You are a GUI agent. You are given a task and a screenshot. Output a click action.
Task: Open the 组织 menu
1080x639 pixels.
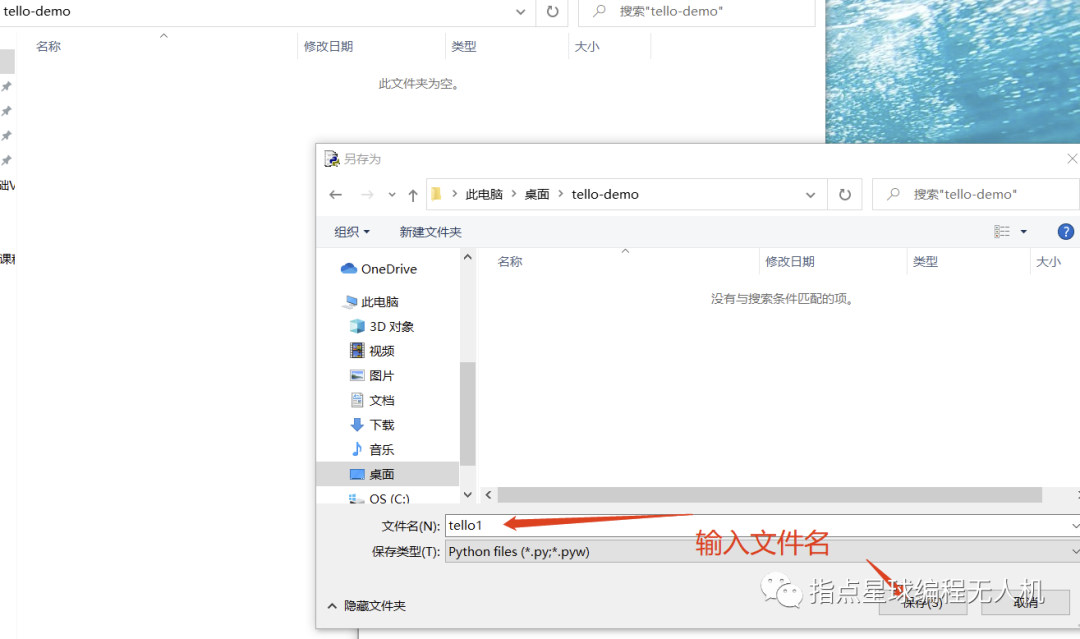351,232
